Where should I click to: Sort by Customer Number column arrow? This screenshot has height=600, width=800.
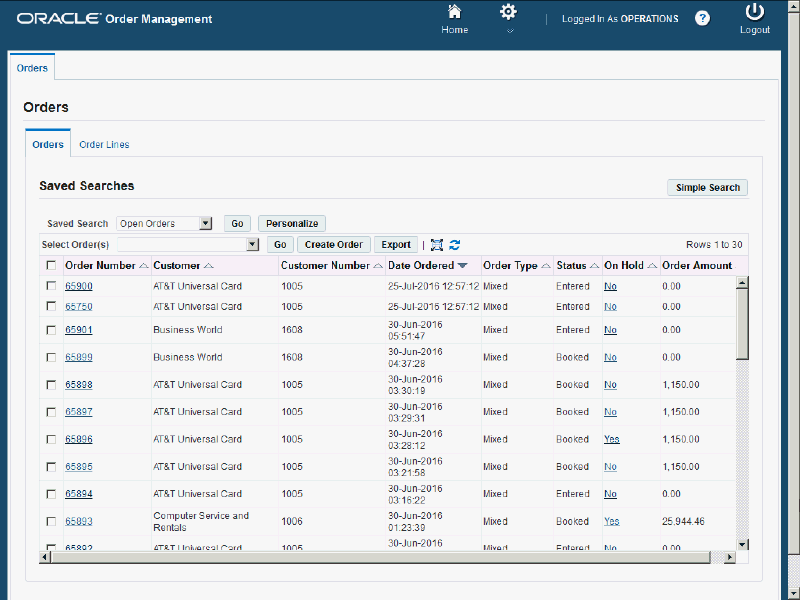[378, 266]
